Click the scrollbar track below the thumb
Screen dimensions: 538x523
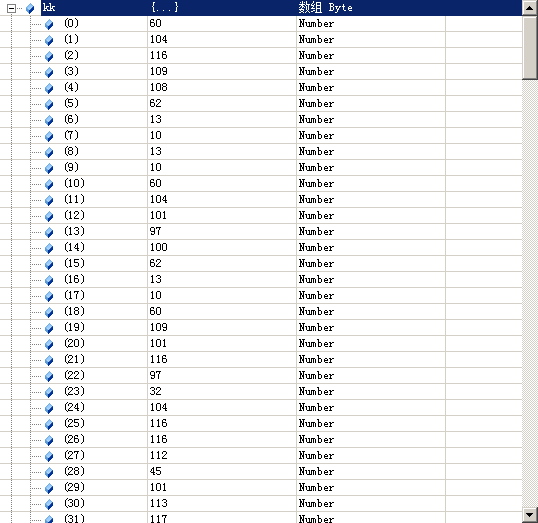[x=530, y=293]
